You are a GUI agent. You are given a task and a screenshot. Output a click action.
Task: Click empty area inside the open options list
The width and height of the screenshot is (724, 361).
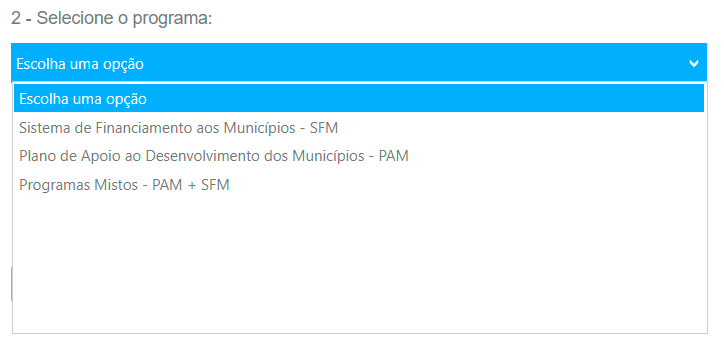(x=359, y=265)
